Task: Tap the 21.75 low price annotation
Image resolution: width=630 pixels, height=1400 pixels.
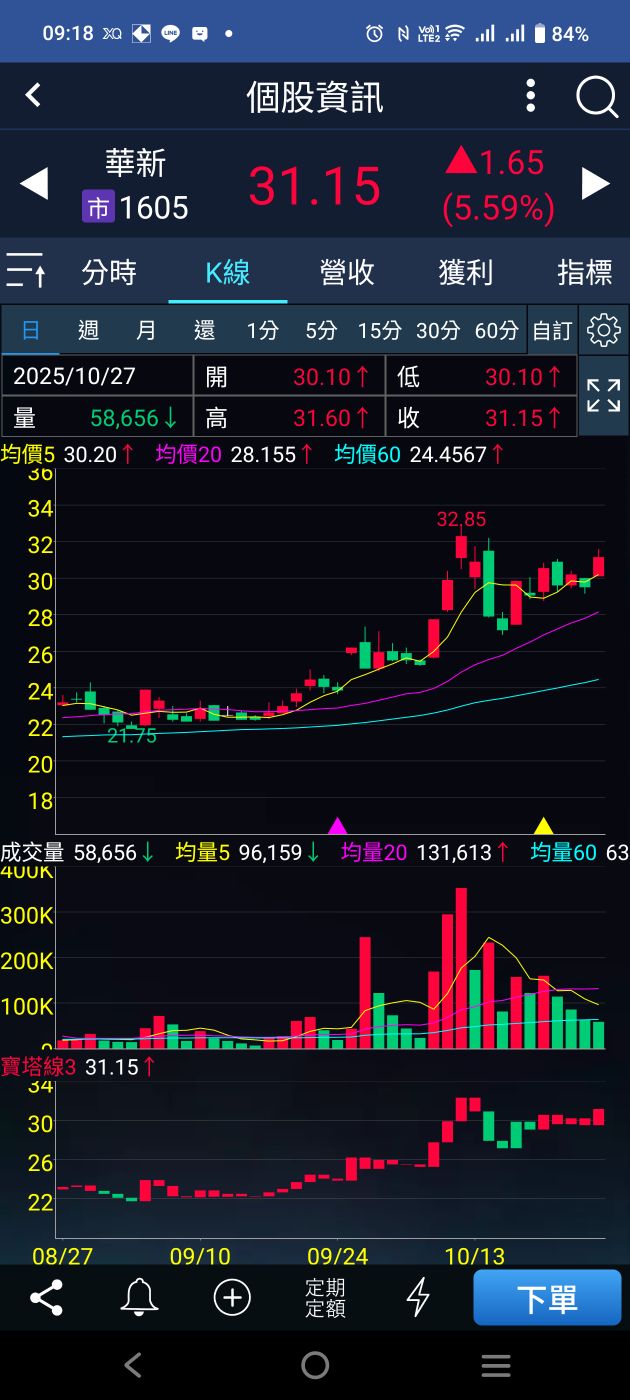Action: point(132,735)
